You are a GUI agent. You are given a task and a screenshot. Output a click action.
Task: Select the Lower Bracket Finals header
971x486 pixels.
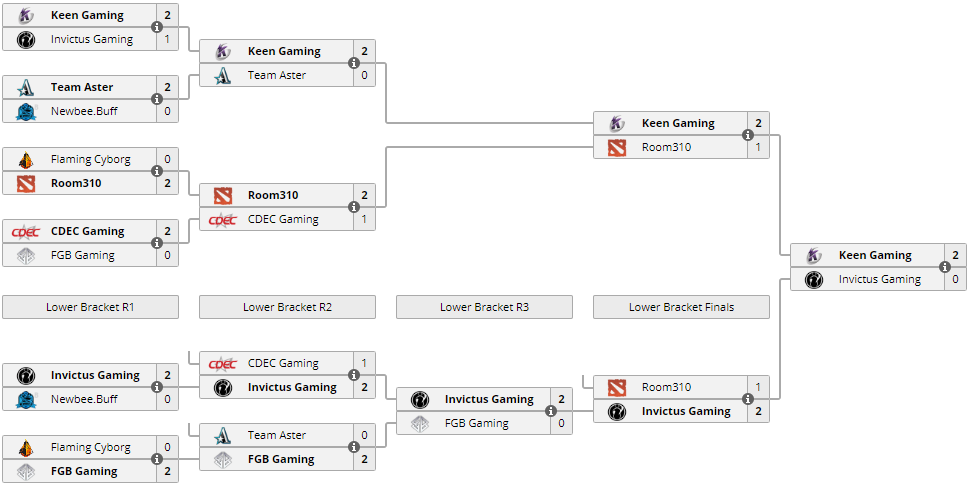click(681, 307)
